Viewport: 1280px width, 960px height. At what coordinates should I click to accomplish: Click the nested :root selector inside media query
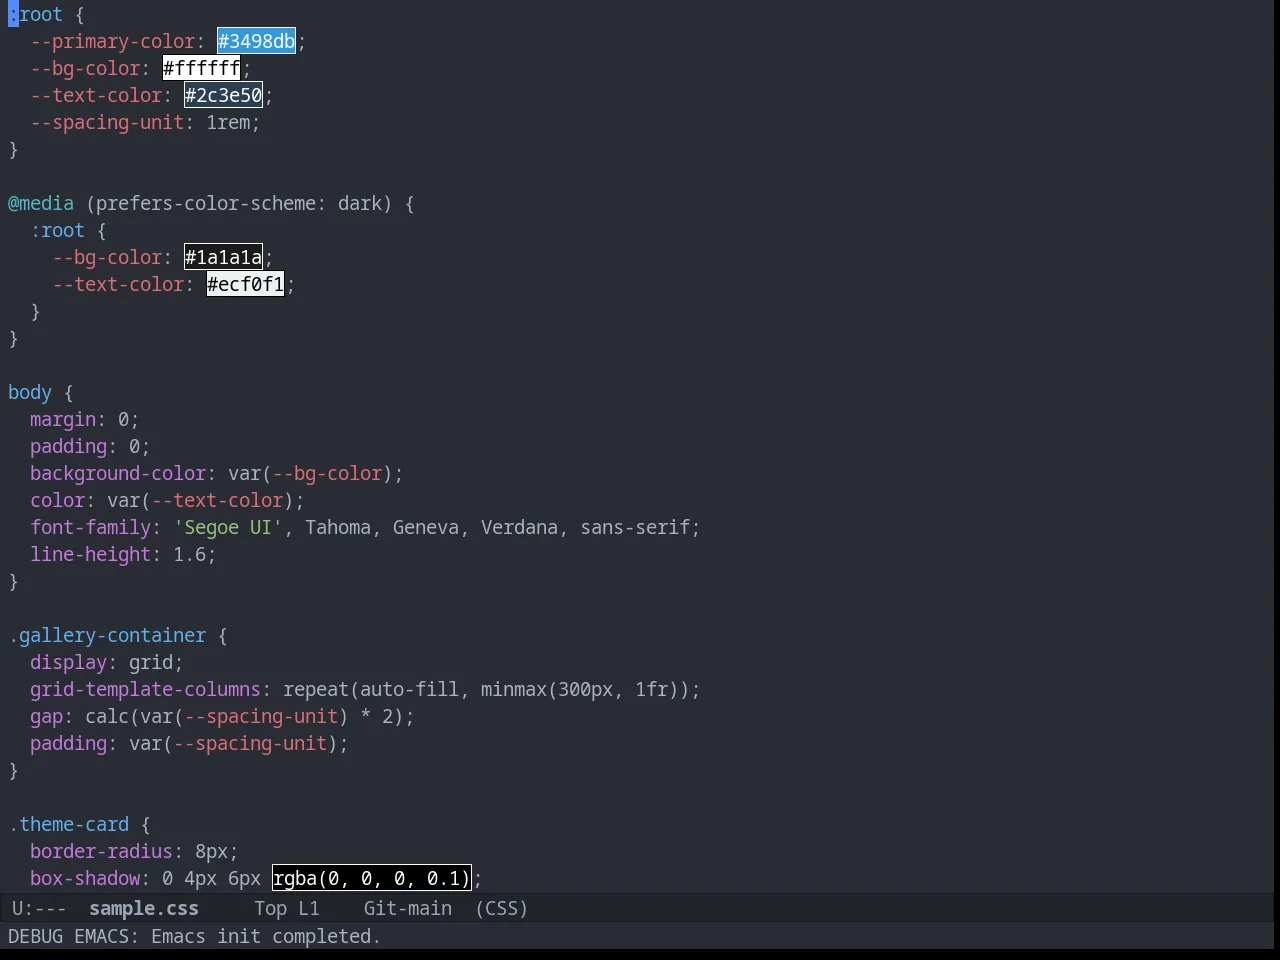coord(57,230)
